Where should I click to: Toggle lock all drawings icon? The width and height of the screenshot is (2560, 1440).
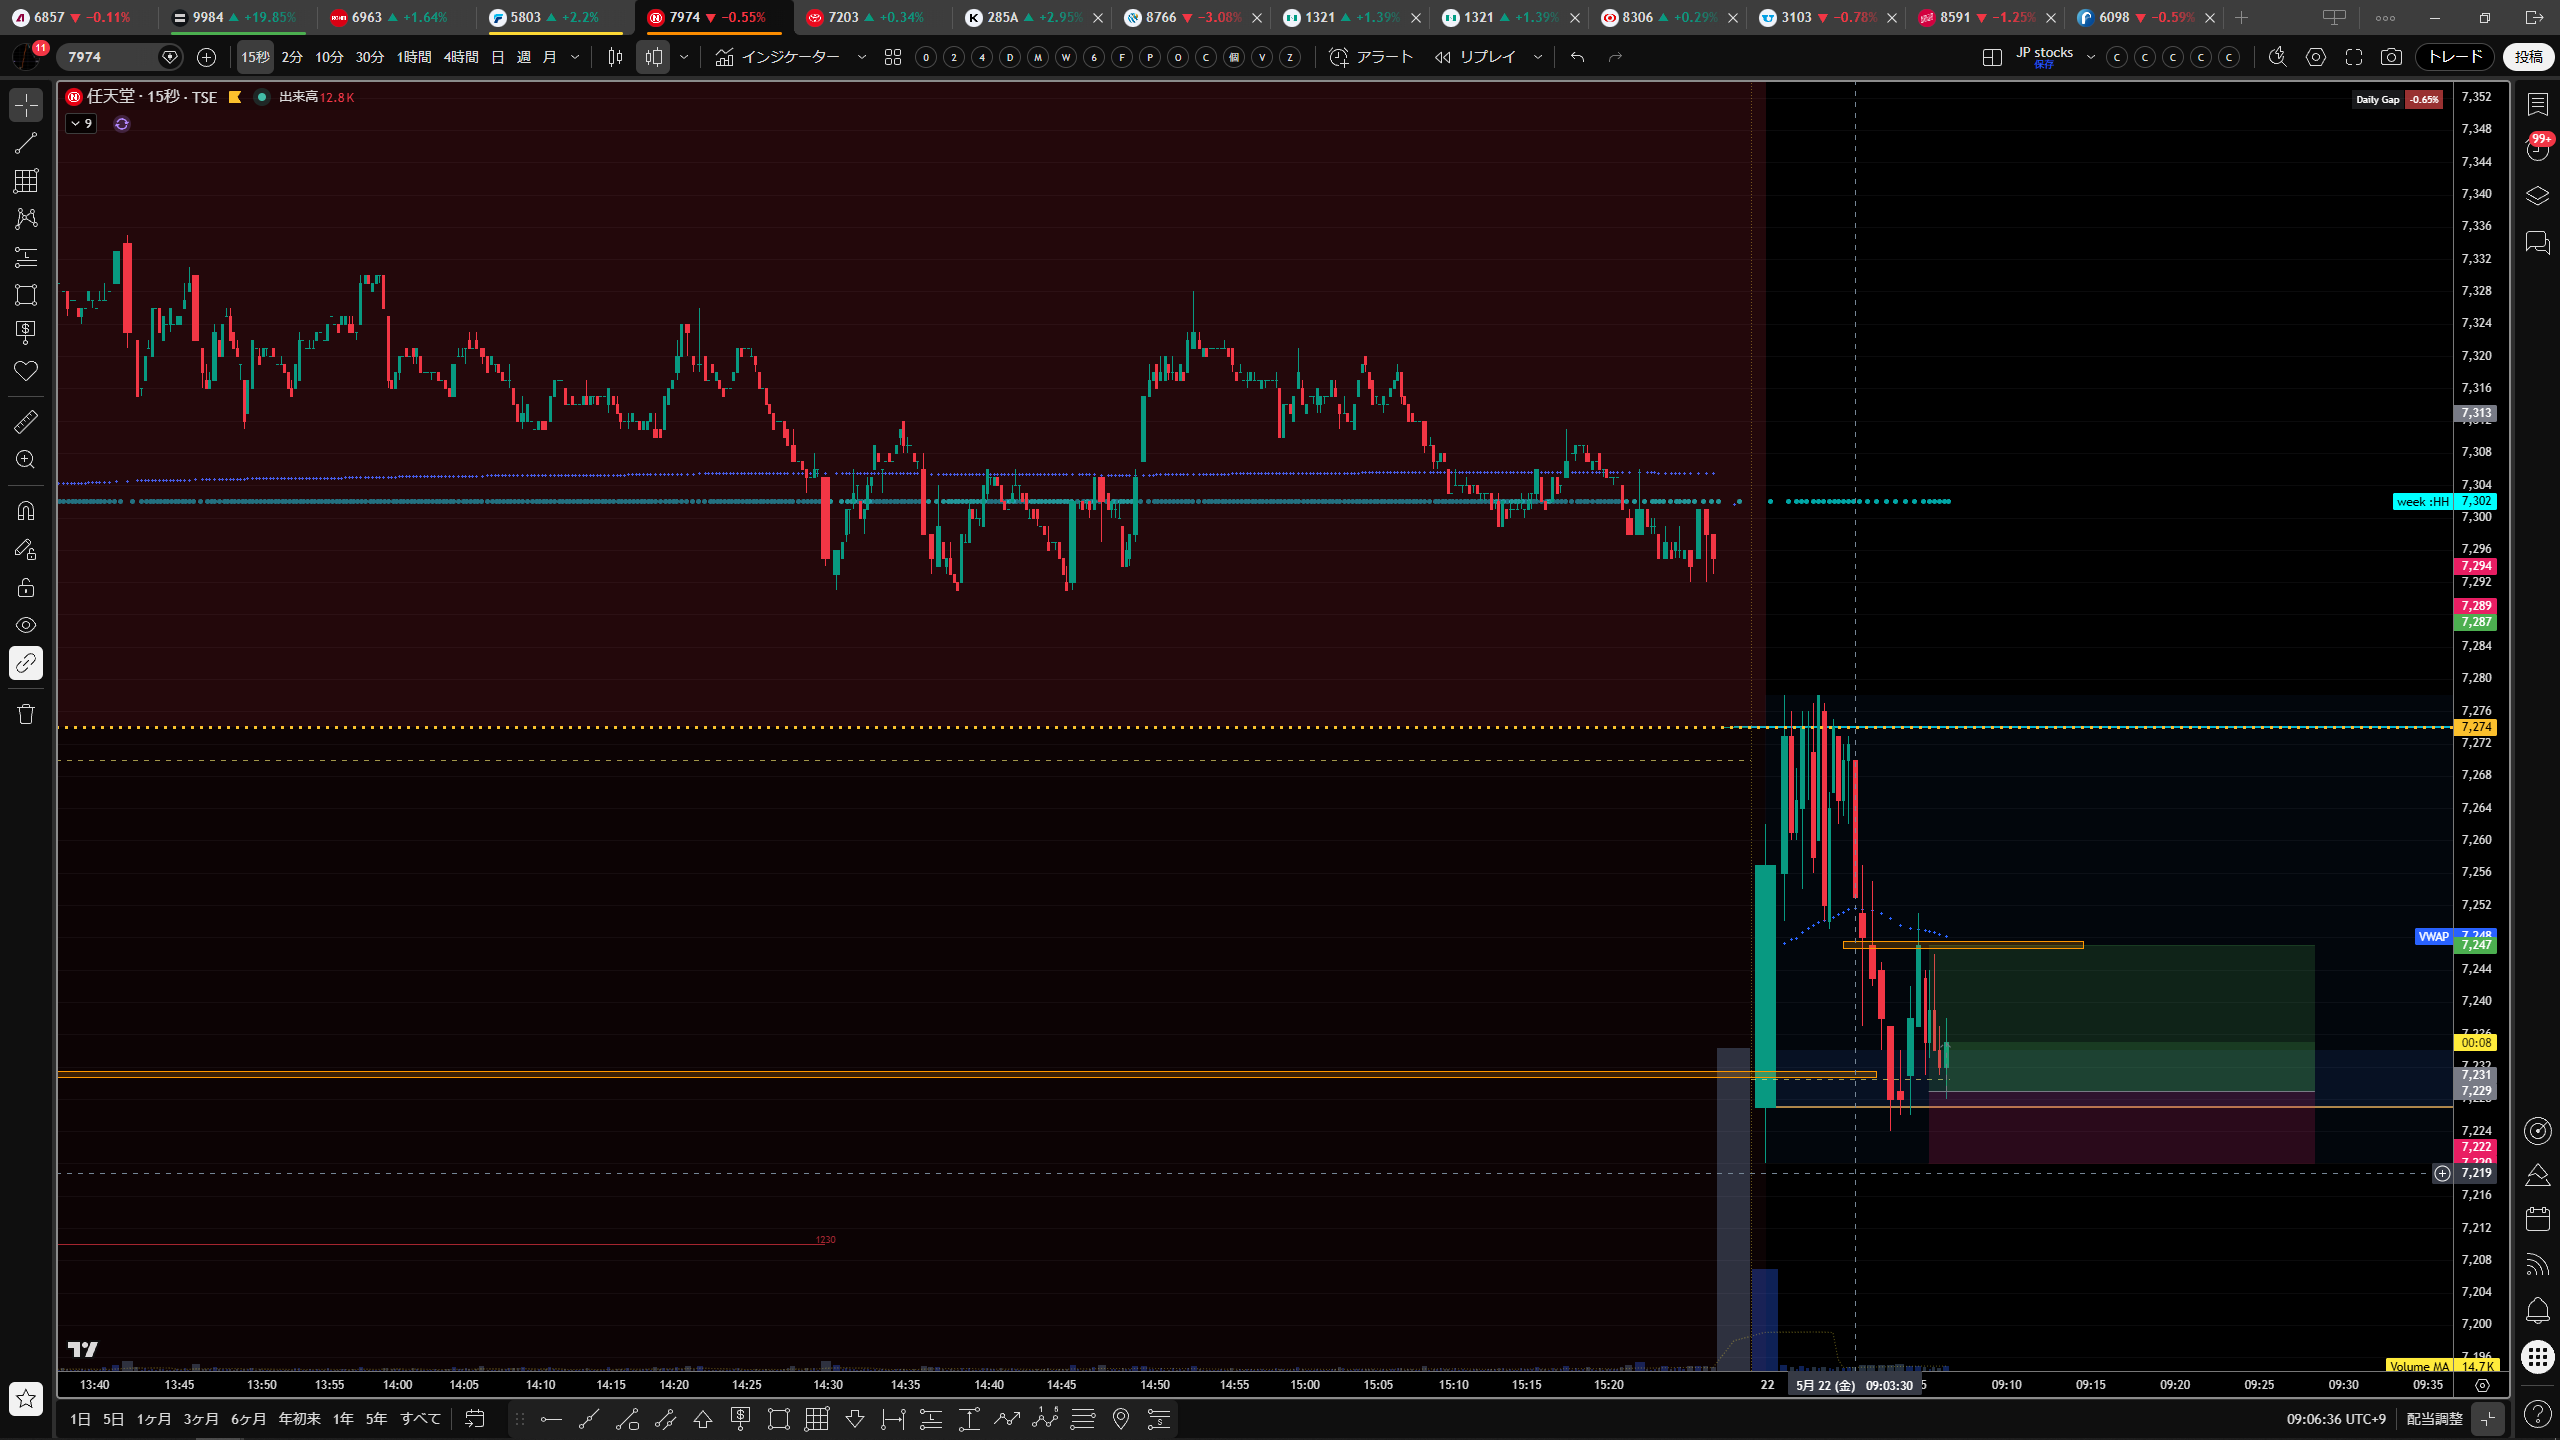[x=26, y=587]
